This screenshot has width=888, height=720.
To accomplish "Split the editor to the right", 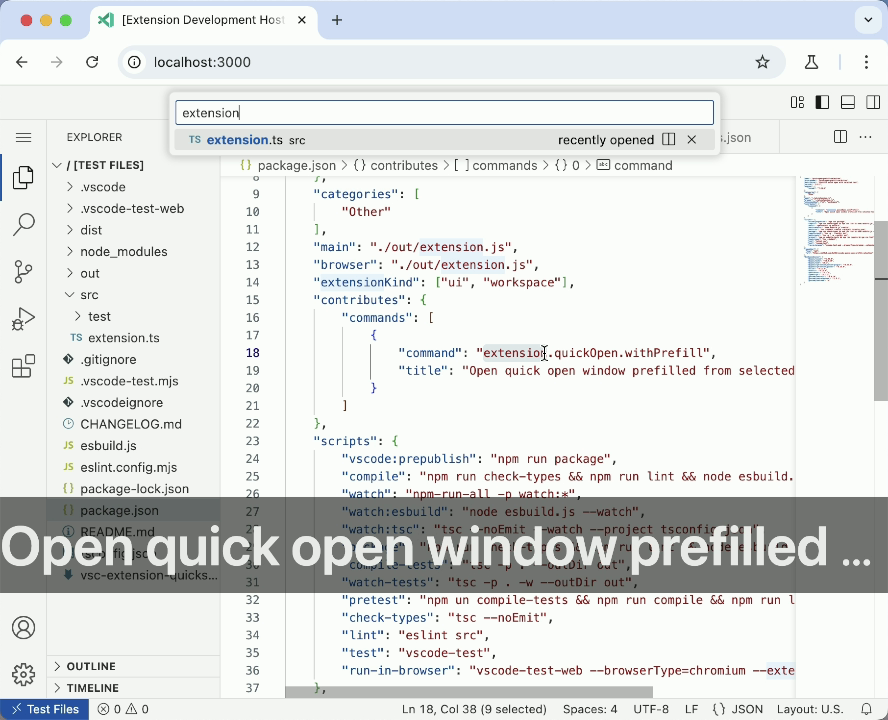I will pyautogui.click(x=840, y=137).
